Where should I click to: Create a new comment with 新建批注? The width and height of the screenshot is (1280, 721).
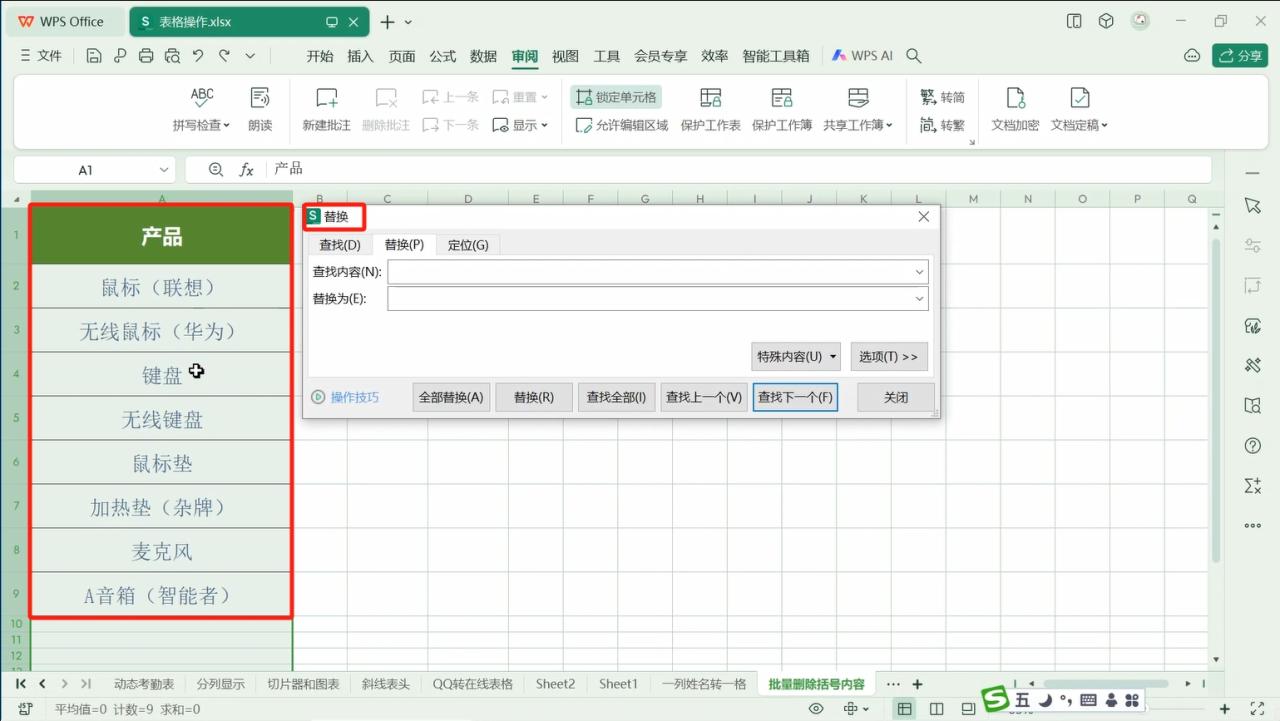[327, 110]
